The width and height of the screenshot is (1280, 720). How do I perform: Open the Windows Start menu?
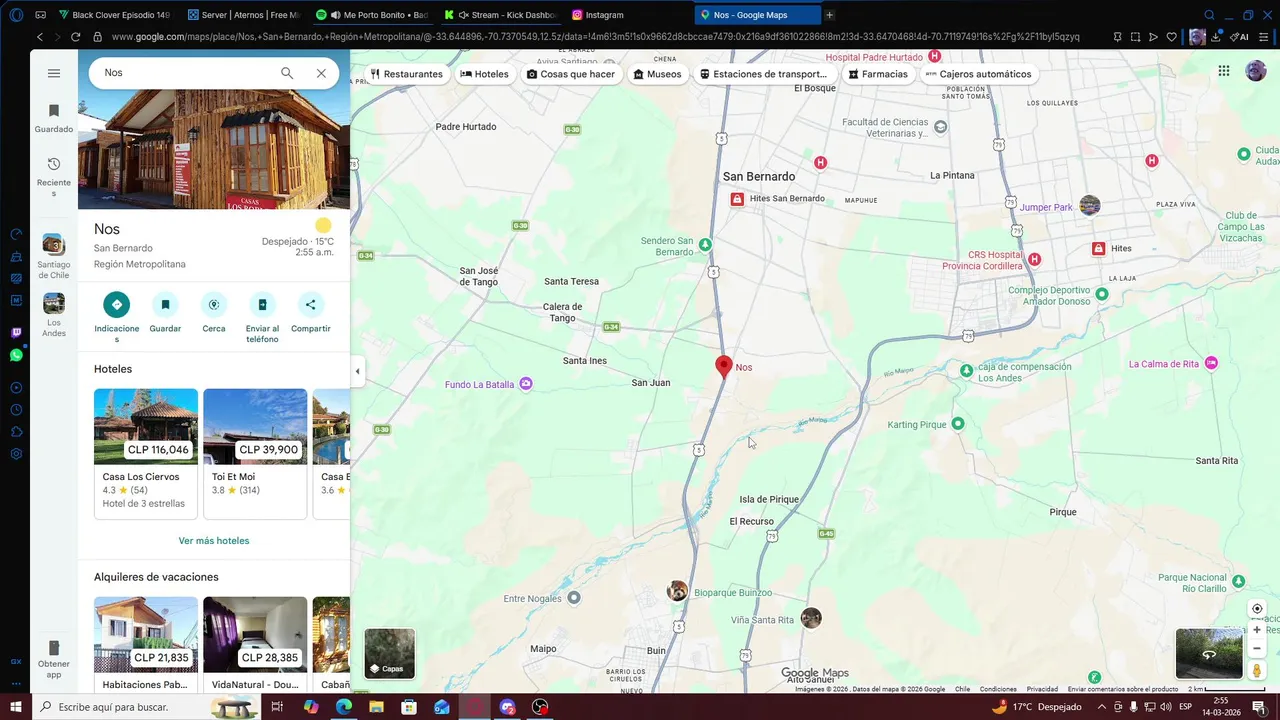[16, 707]
